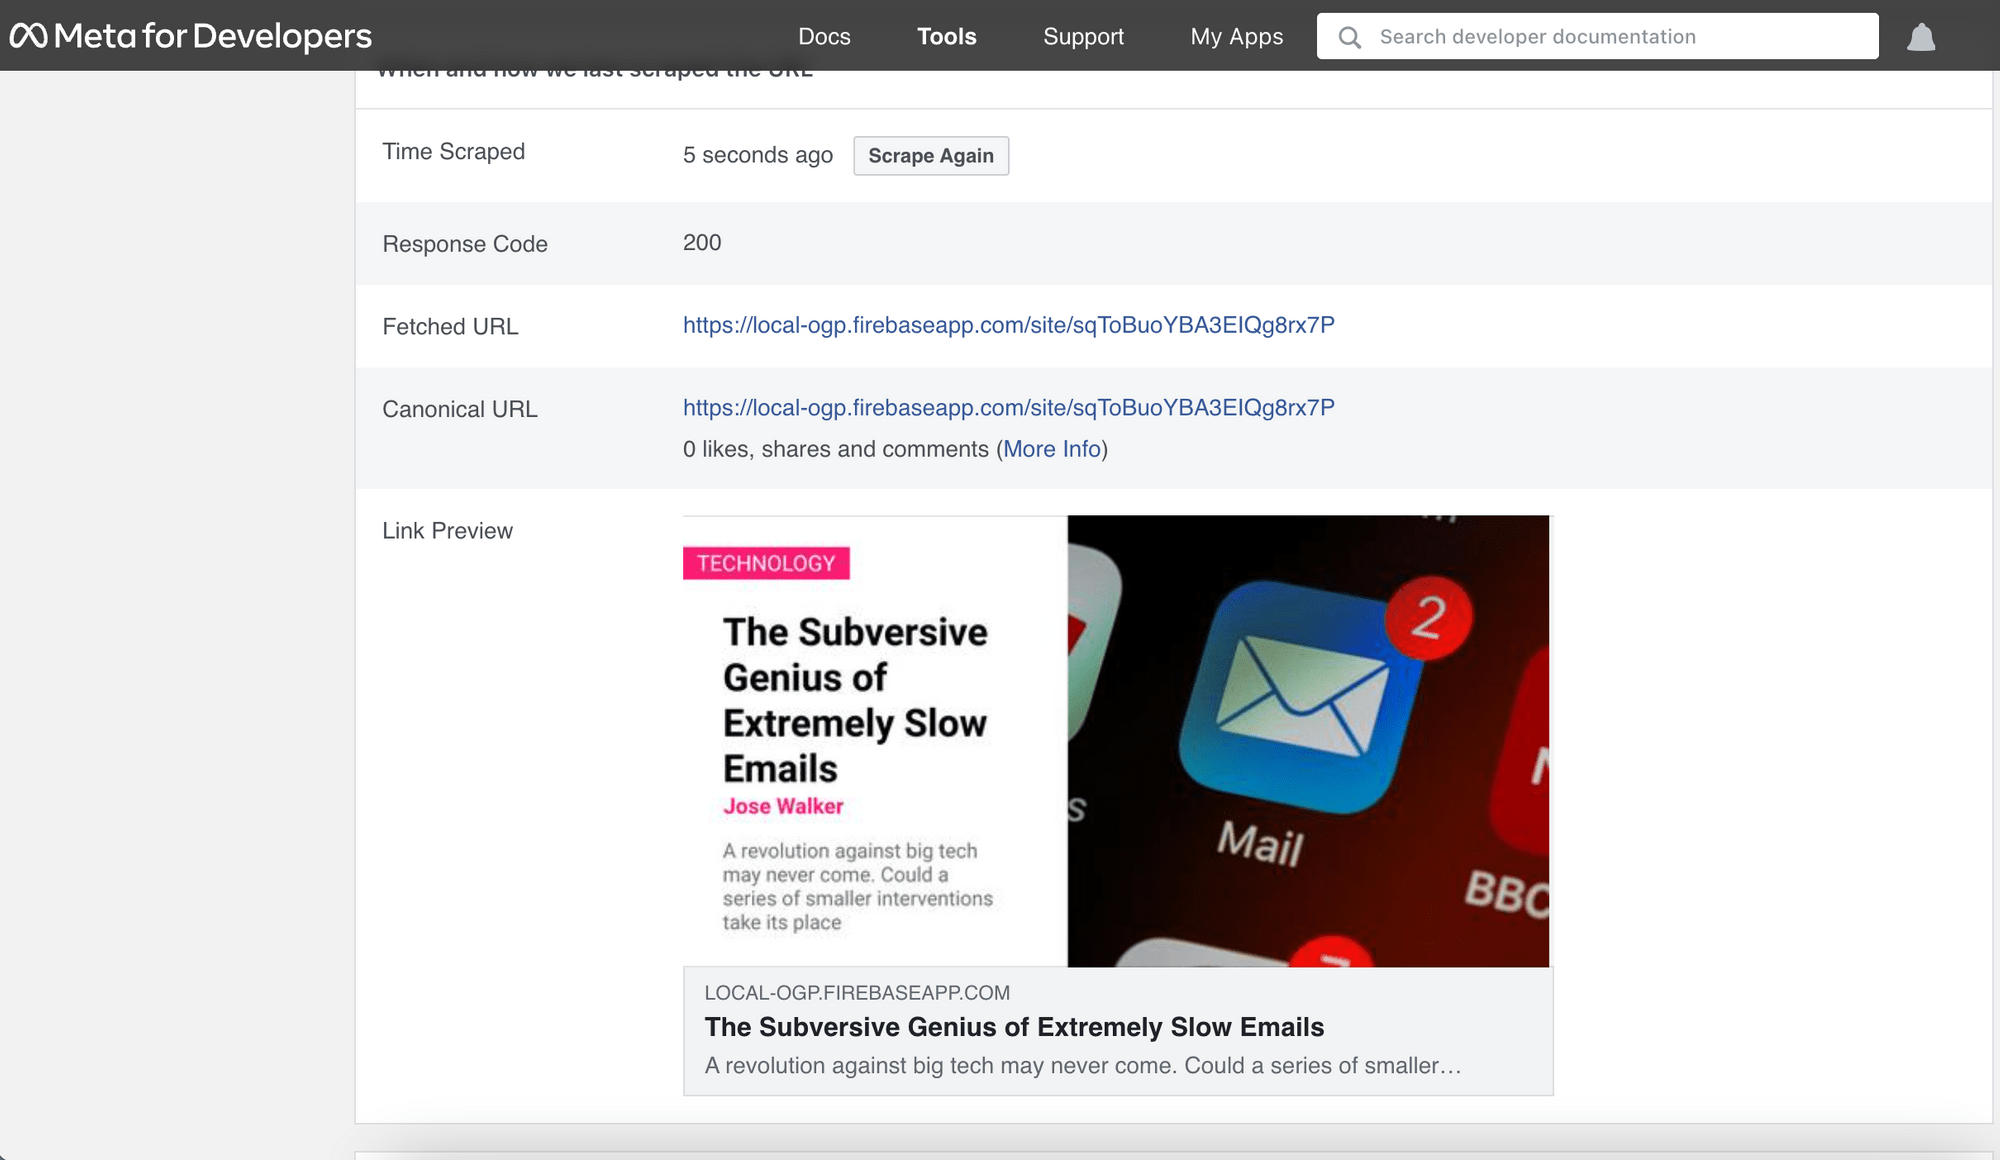Open the Docs menu

click(x=824, y=37)
